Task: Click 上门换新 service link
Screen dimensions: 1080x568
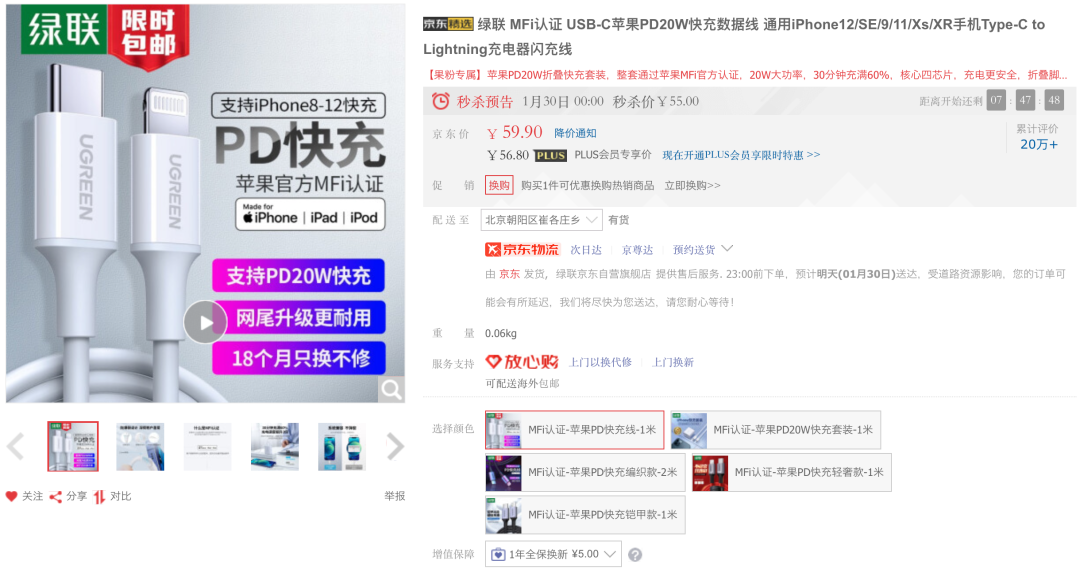Action: [x=673, y=362]
